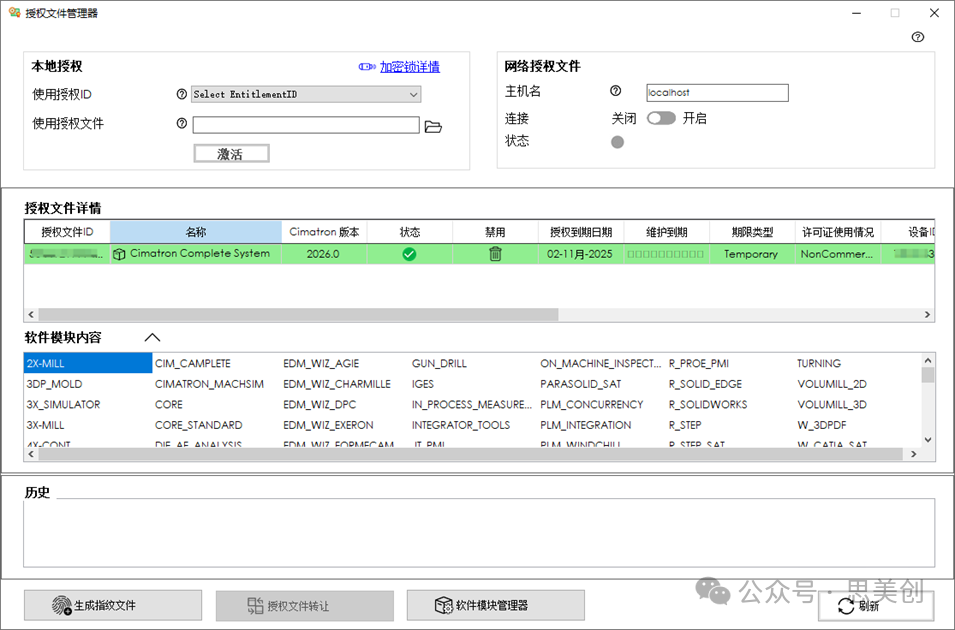Click the module list scroll left arrow
This screenshot has width=955, height=630.
point(31,454)
